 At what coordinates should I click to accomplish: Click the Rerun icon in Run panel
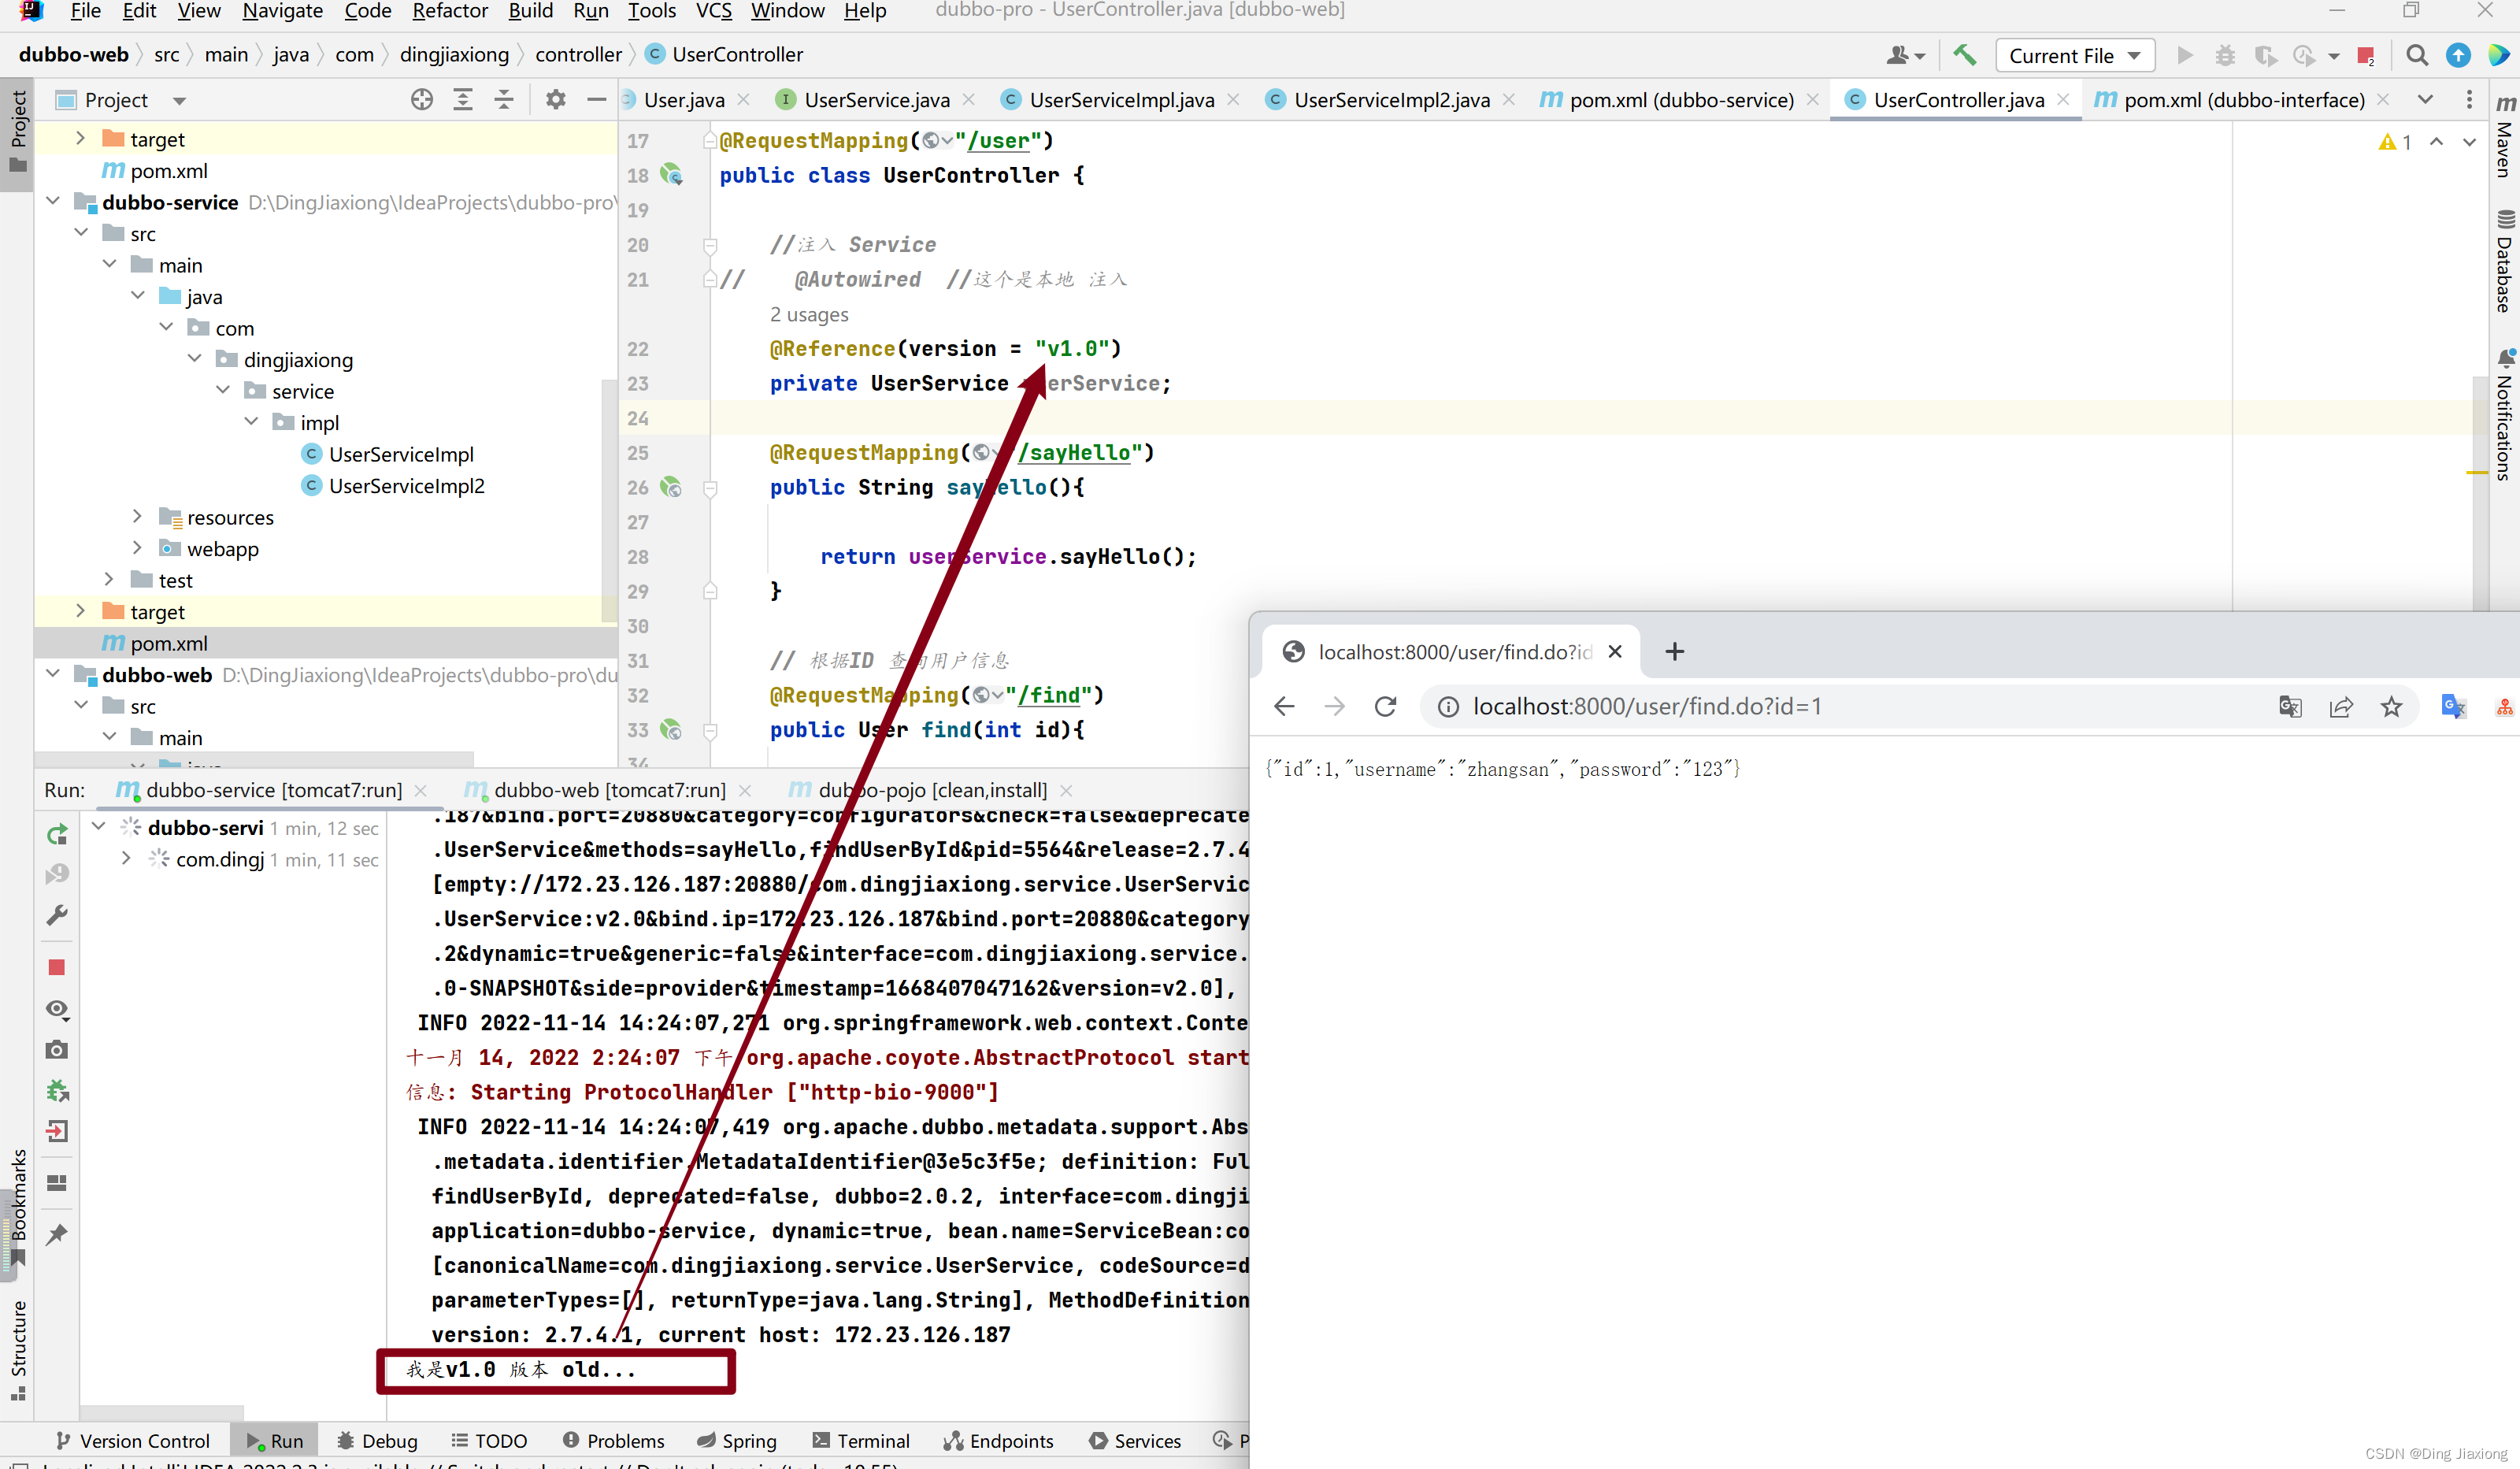57,833
